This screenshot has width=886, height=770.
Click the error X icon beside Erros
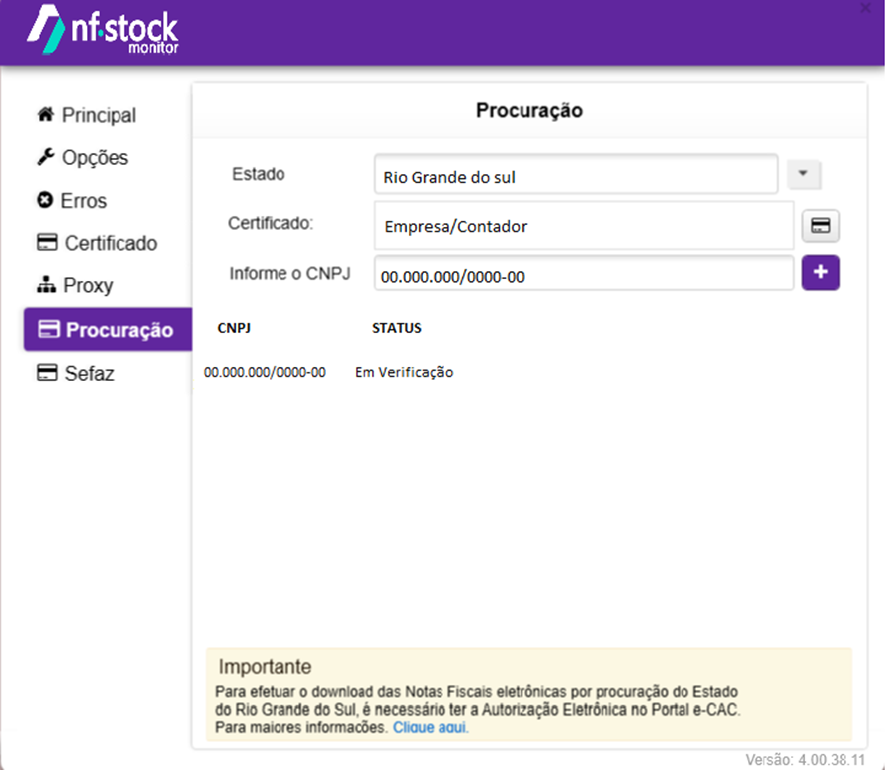coord(45,200)
